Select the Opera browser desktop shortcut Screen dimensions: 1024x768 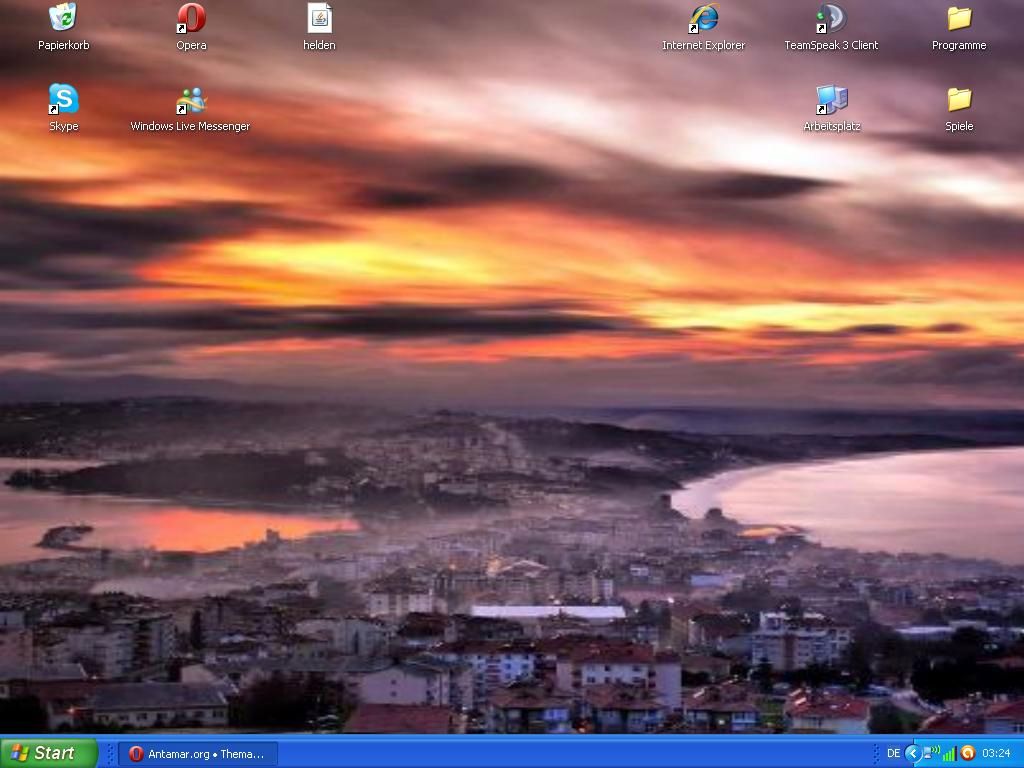coord(191,19)
